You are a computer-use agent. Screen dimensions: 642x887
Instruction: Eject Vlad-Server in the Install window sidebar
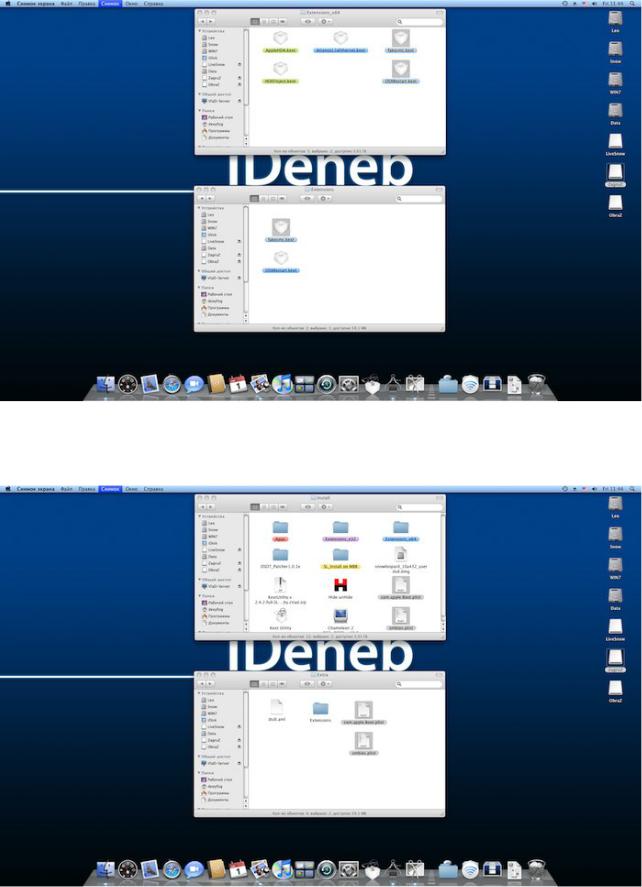240,586
